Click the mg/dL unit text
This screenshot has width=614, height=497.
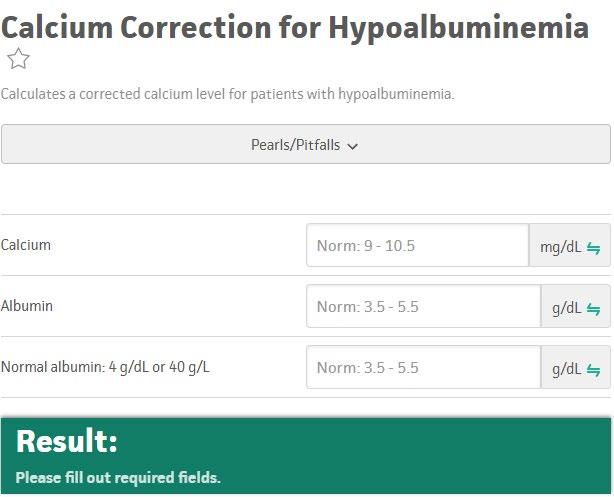click(561, 247)
